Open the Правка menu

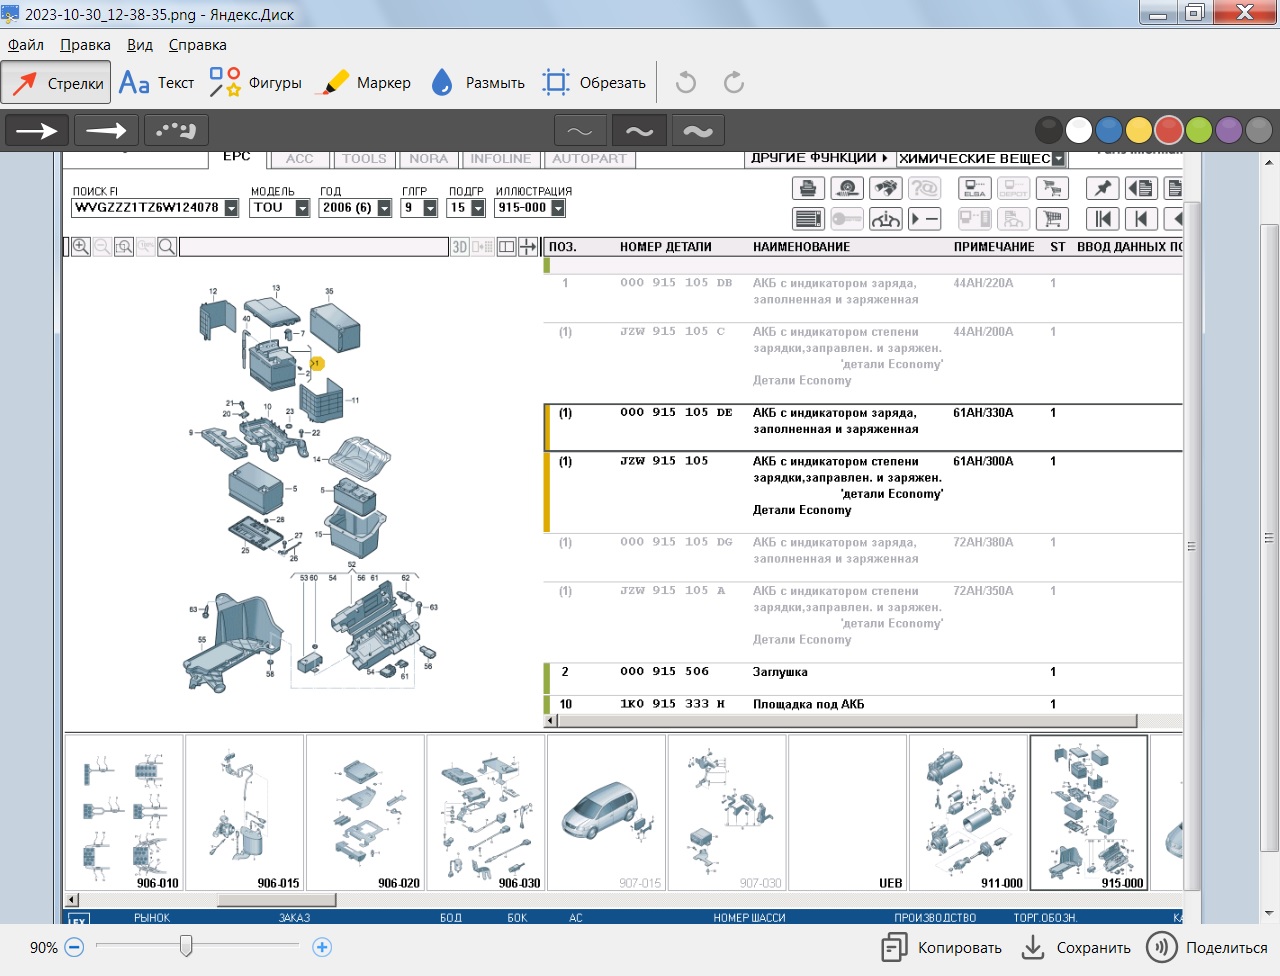click(x=85, y=45)
